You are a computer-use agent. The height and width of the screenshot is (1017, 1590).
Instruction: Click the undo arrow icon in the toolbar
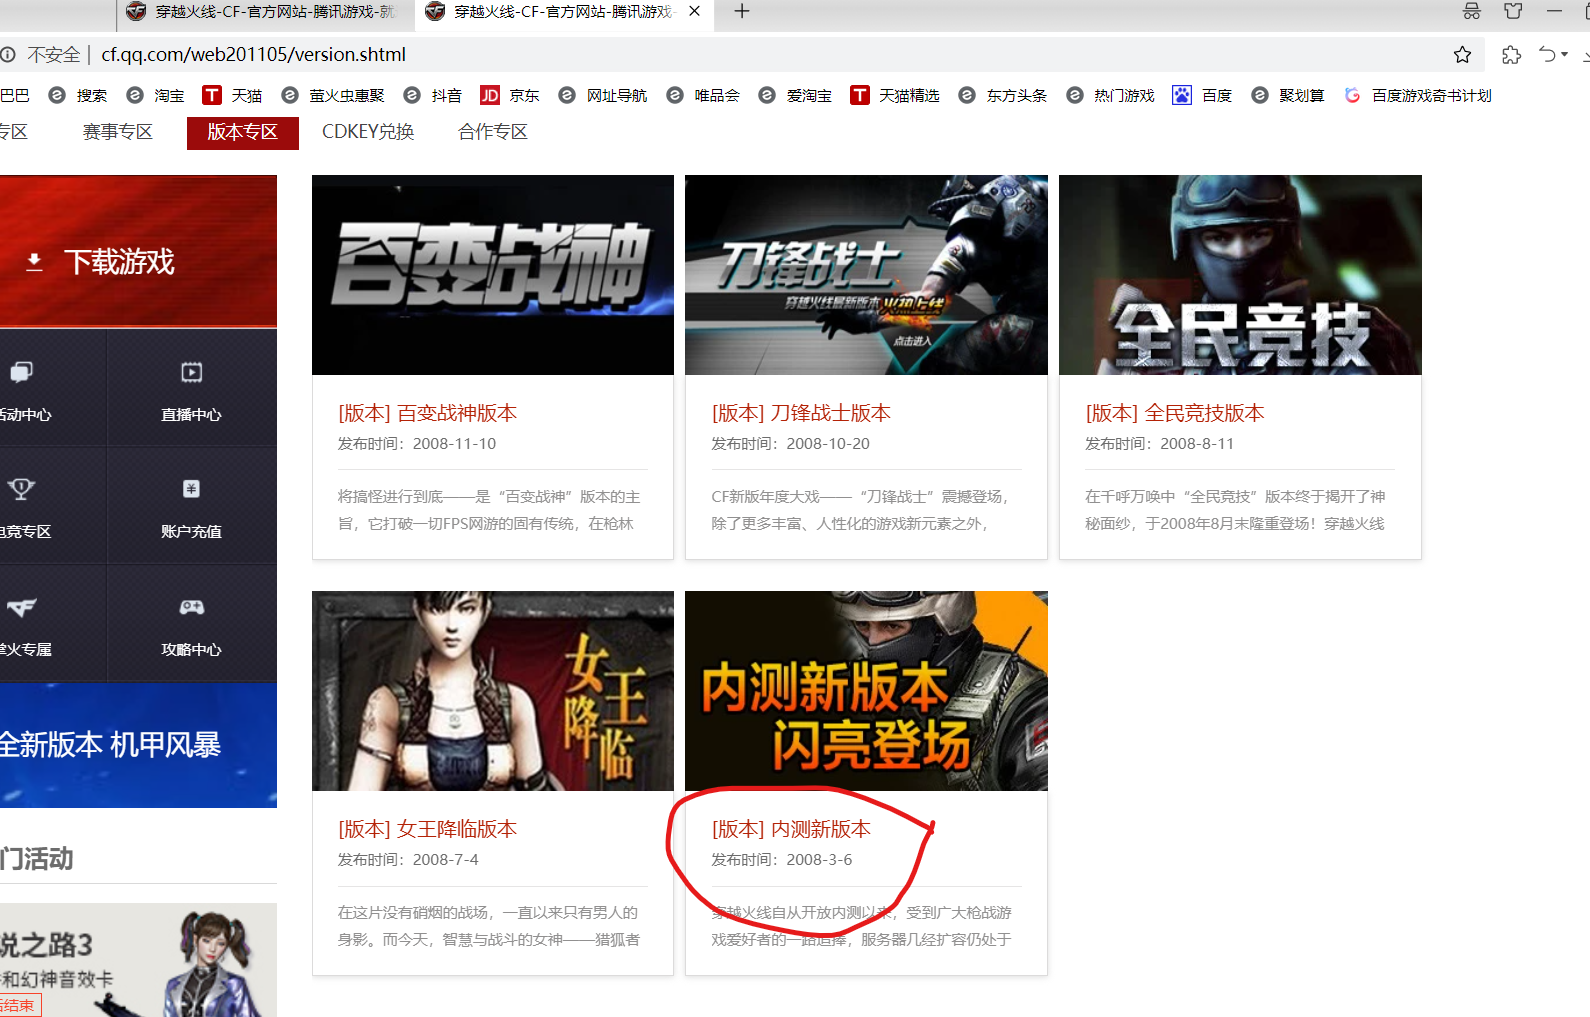pyautogui.click(x=1547, y=55)
